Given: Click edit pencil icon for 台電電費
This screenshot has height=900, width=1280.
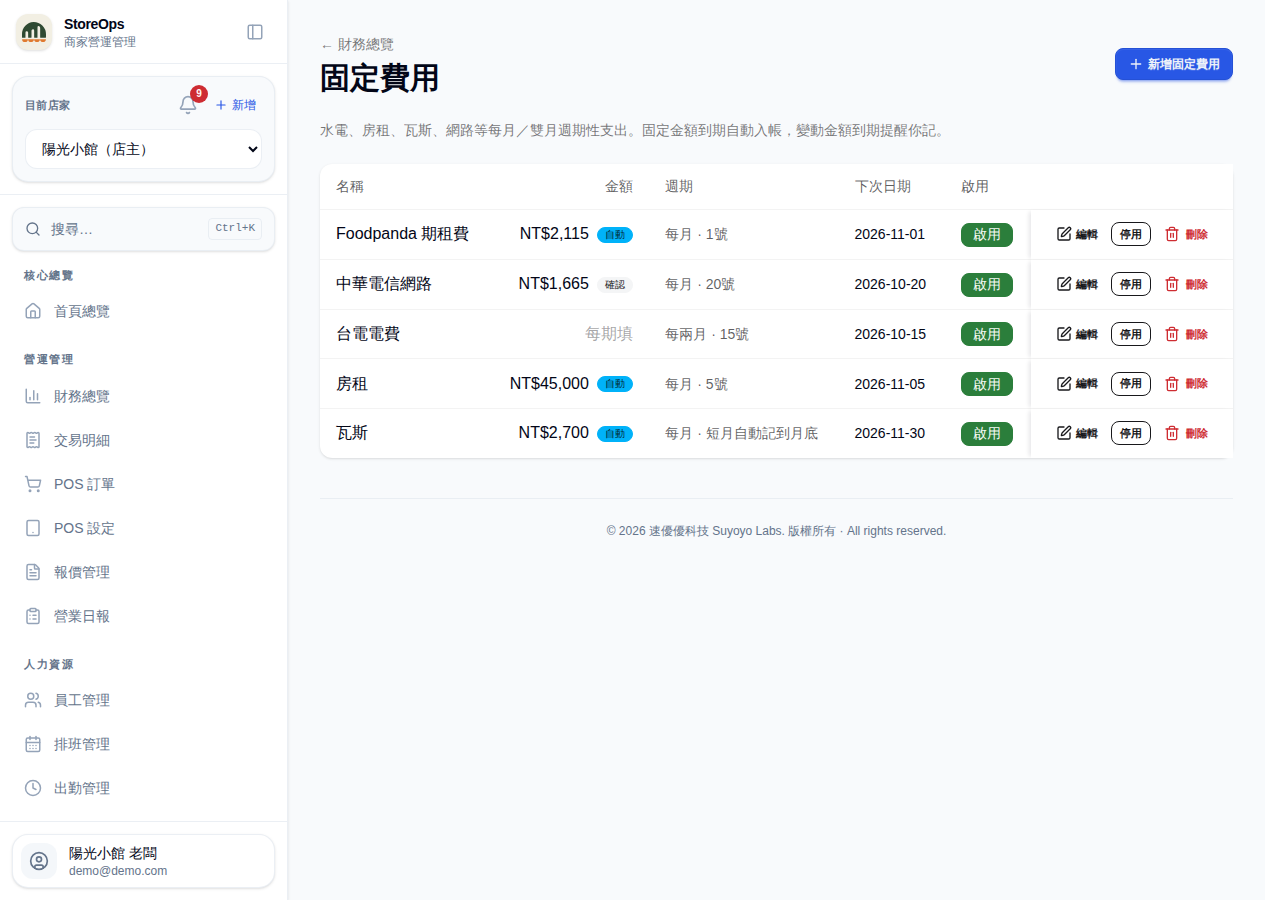Looking at the screenshot, I should 1064,334.
